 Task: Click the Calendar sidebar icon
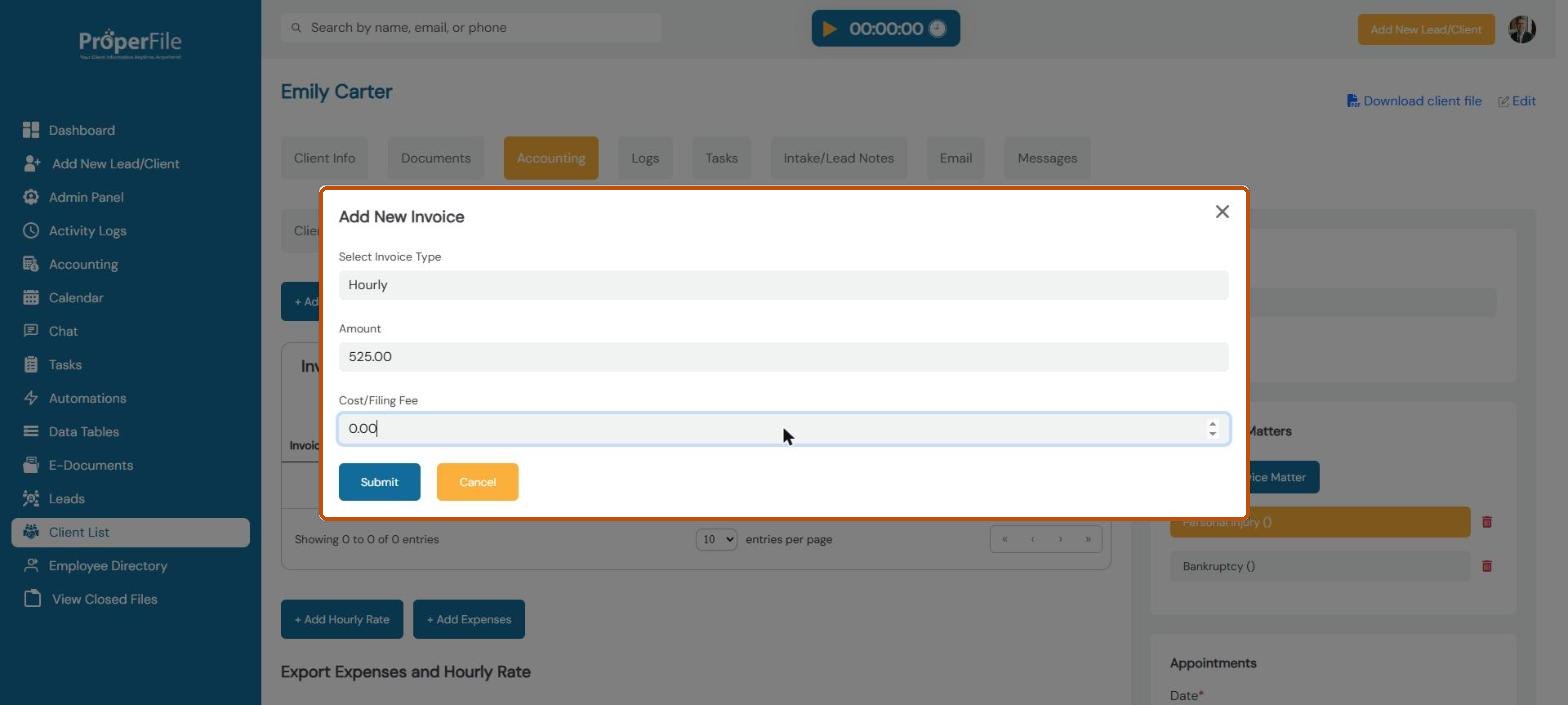[x=31, y=297]
